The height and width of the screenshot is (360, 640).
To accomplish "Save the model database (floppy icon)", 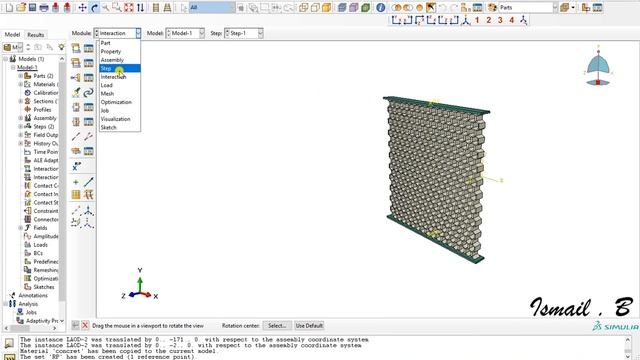I will coord(32,7).
